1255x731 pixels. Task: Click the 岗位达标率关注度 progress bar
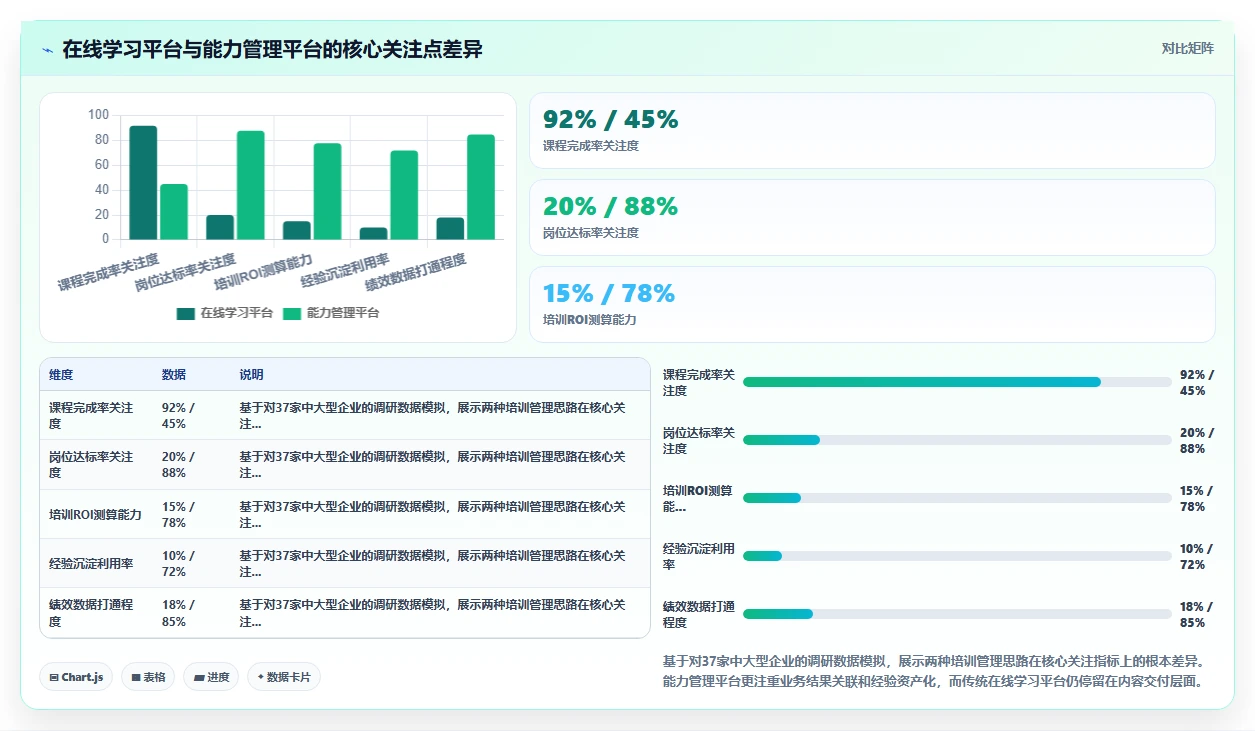click(957, 440)
